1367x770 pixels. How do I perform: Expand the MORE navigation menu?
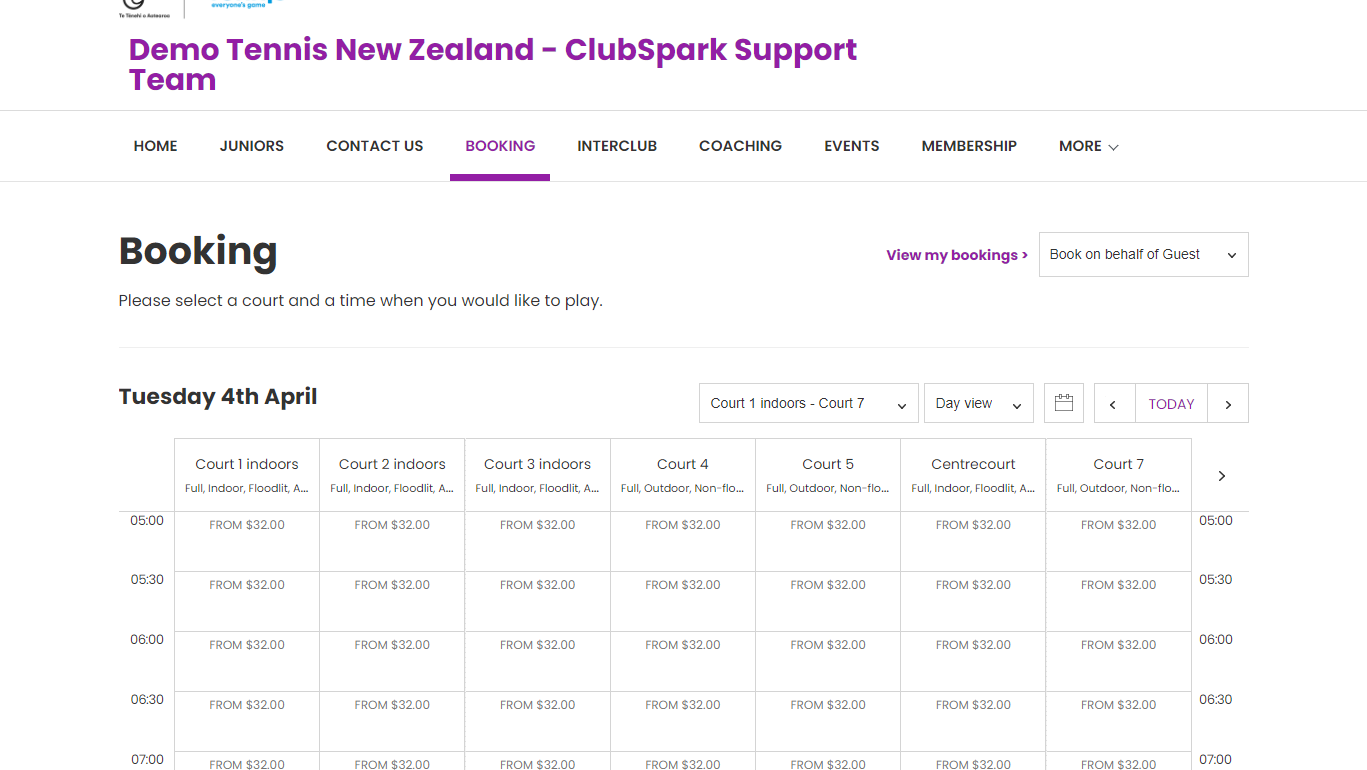pos(1088,146)
